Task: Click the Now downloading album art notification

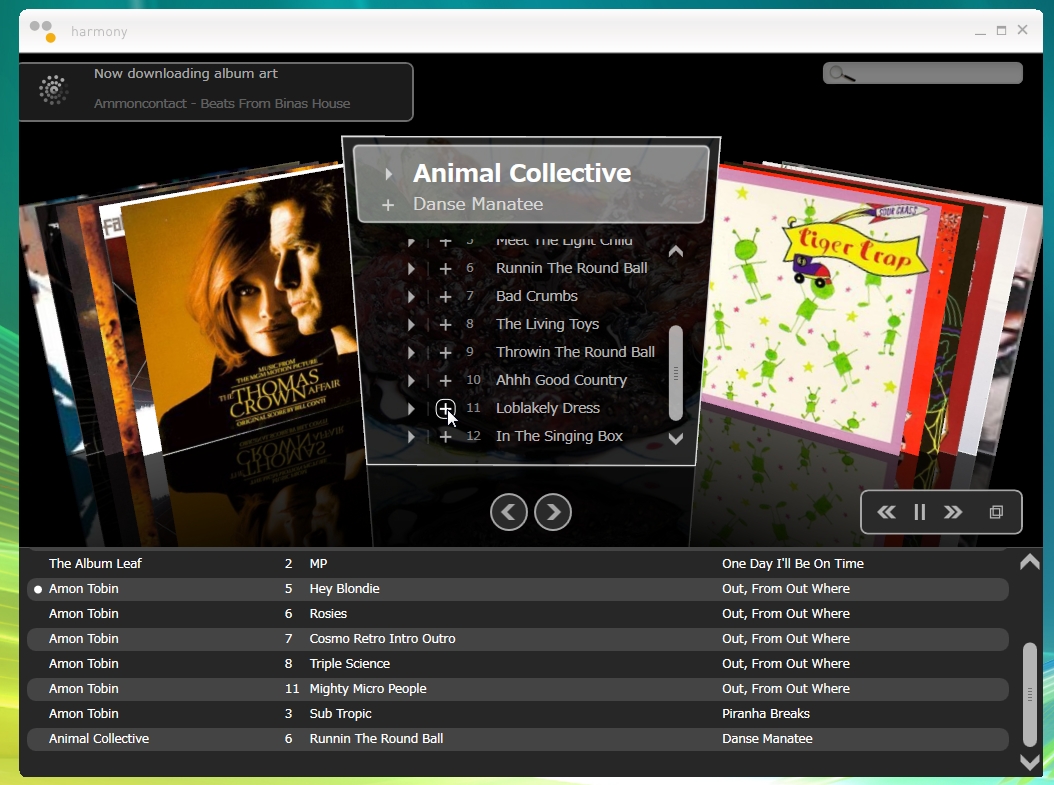Action: point(216,91)
